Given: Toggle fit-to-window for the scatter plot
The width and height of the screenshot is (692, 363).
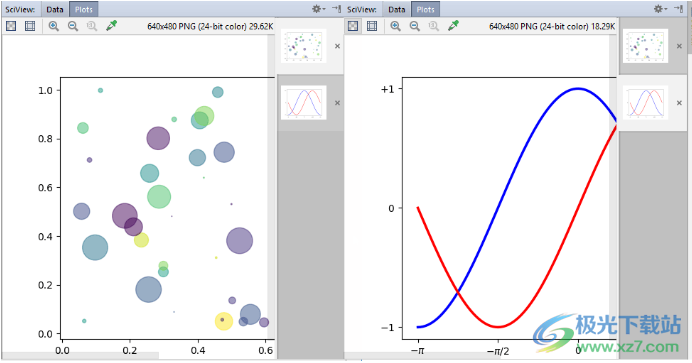Looking at the screenshot, I should coord(11,26).
